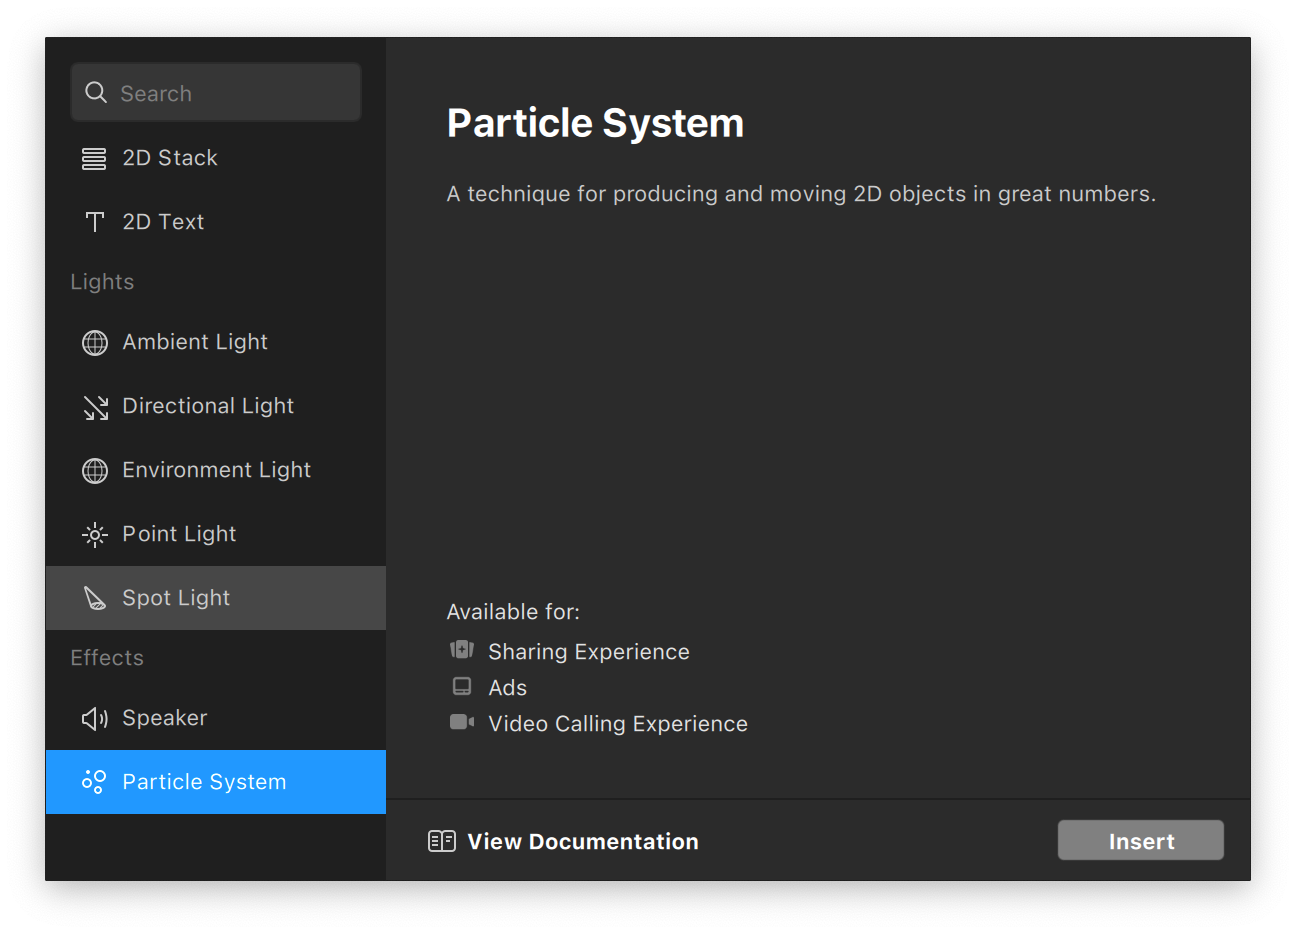The width and height of the screenshot is (1296, 934).
Task: Click the Point Light sun icon
Action: 95,534
